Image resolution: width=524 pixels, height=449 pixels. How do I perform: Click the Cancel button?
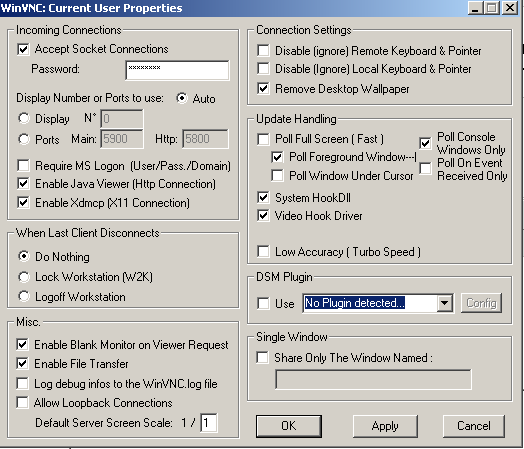coord(474,426)
